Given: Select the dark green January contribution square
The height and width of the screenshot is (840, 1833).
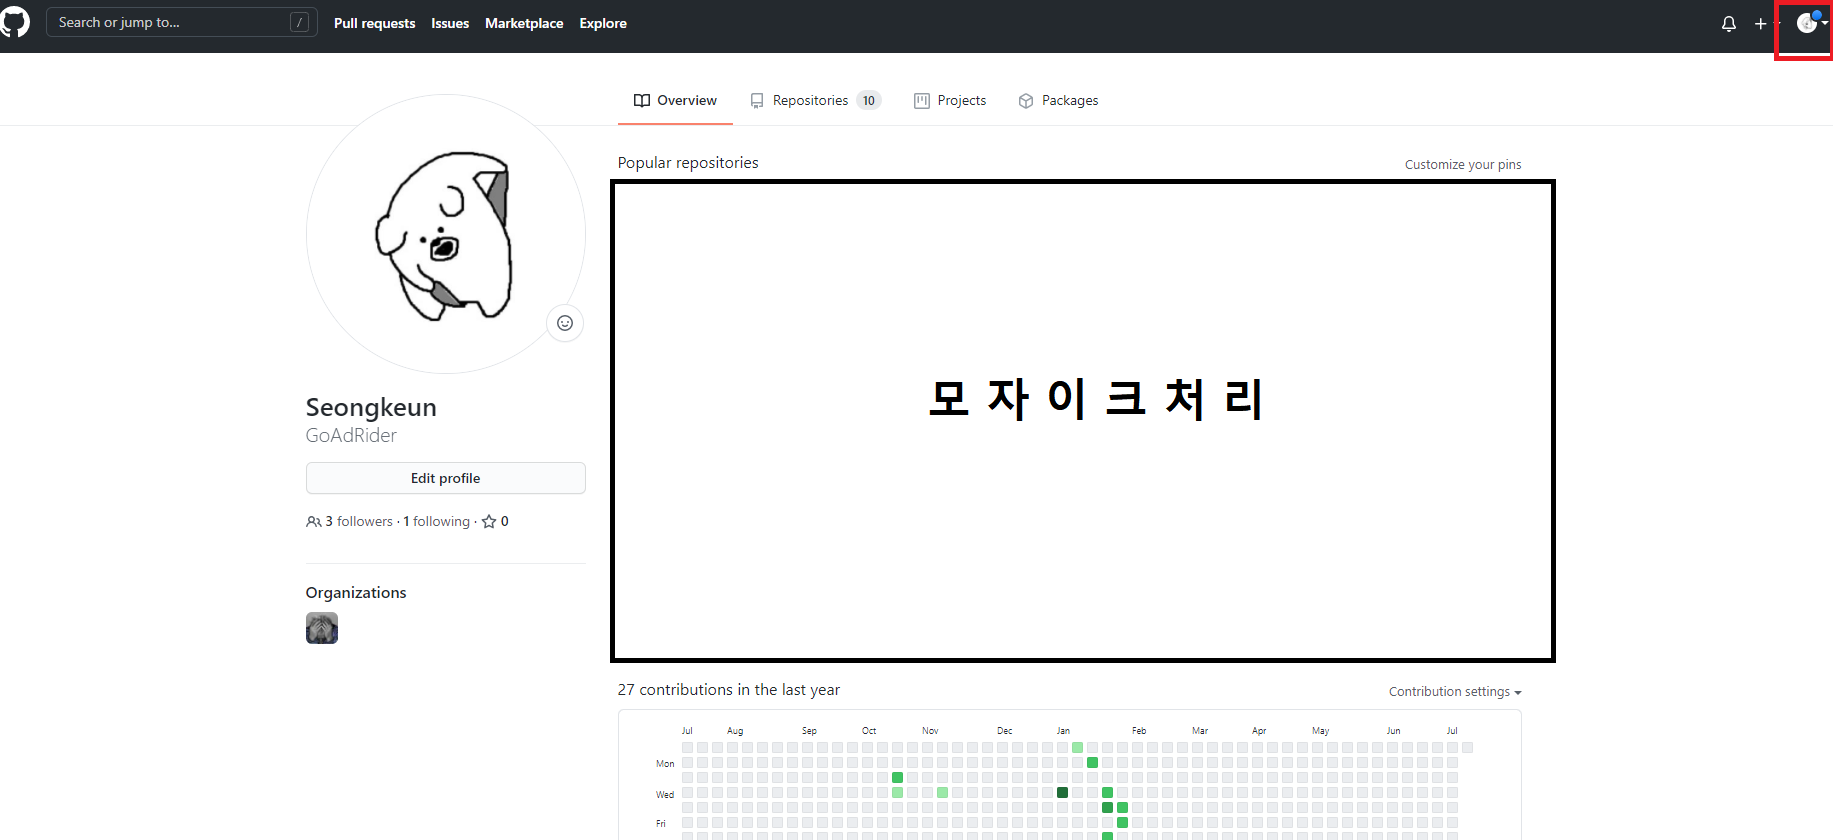Looking at the screenshot, I should 1062,792.
